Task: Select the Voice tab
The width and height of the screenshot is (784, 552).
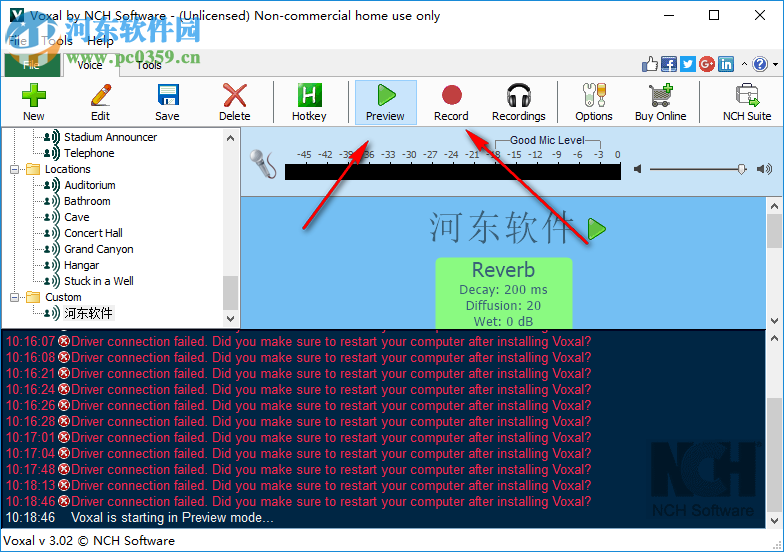Action: 90,65
